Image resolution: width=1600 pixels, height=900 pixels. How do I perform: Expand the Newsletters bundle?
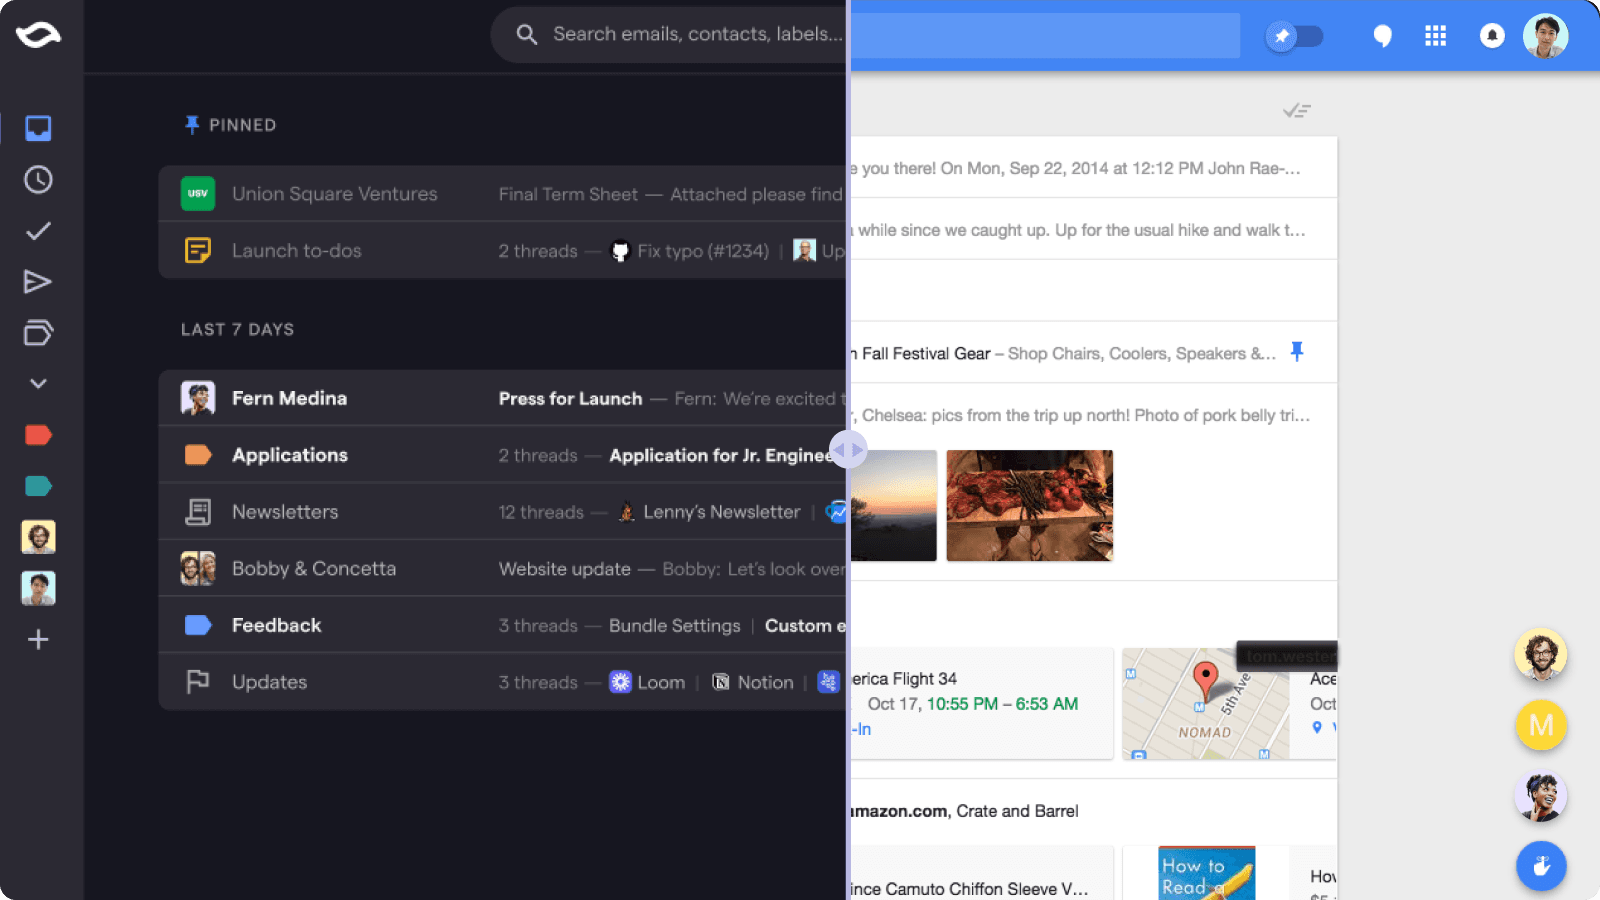tap(500, 512)
